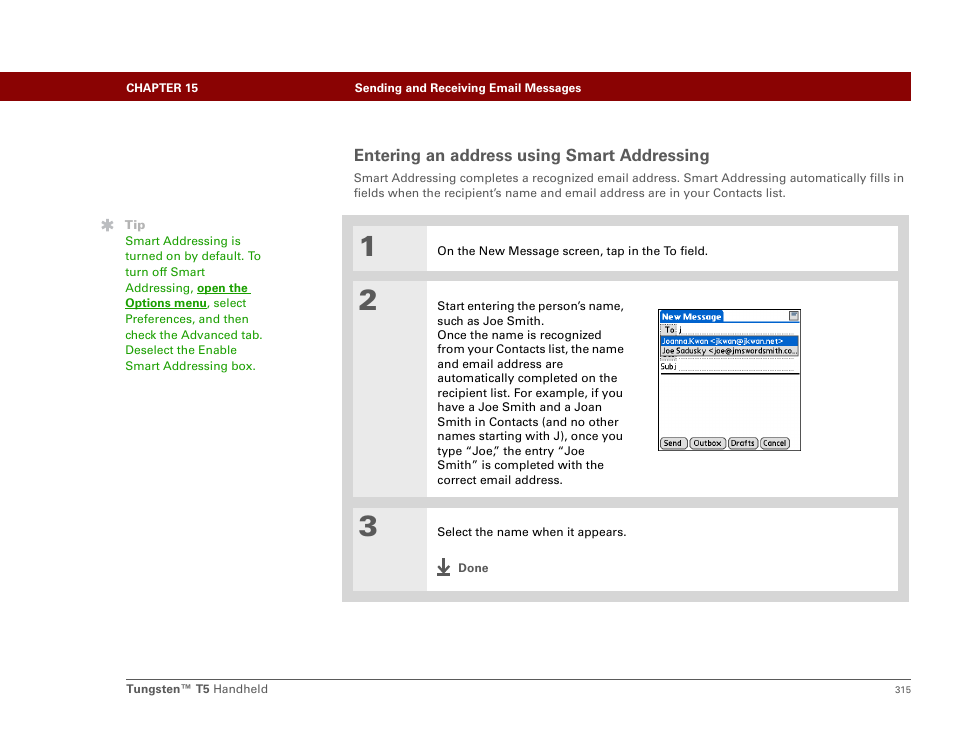Tap the Outbox button in New Message
This screenshot has height=738, width=954.
click(708, 443)
